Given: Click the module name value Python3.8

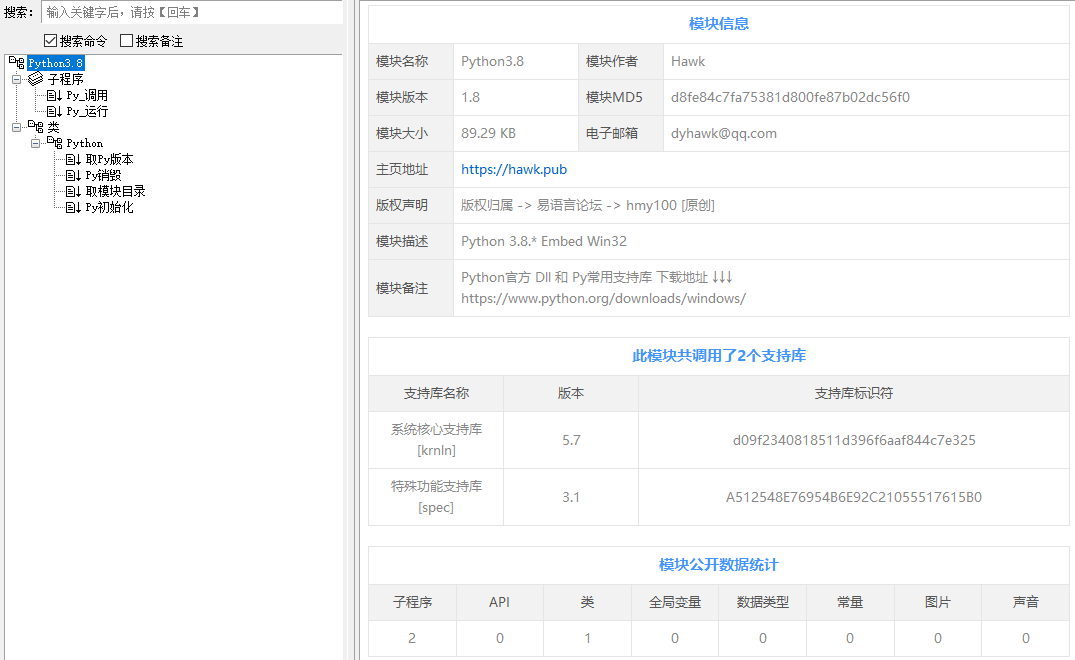Looking at the screenshot, I should pyautogui.click(x=492, y=61).
